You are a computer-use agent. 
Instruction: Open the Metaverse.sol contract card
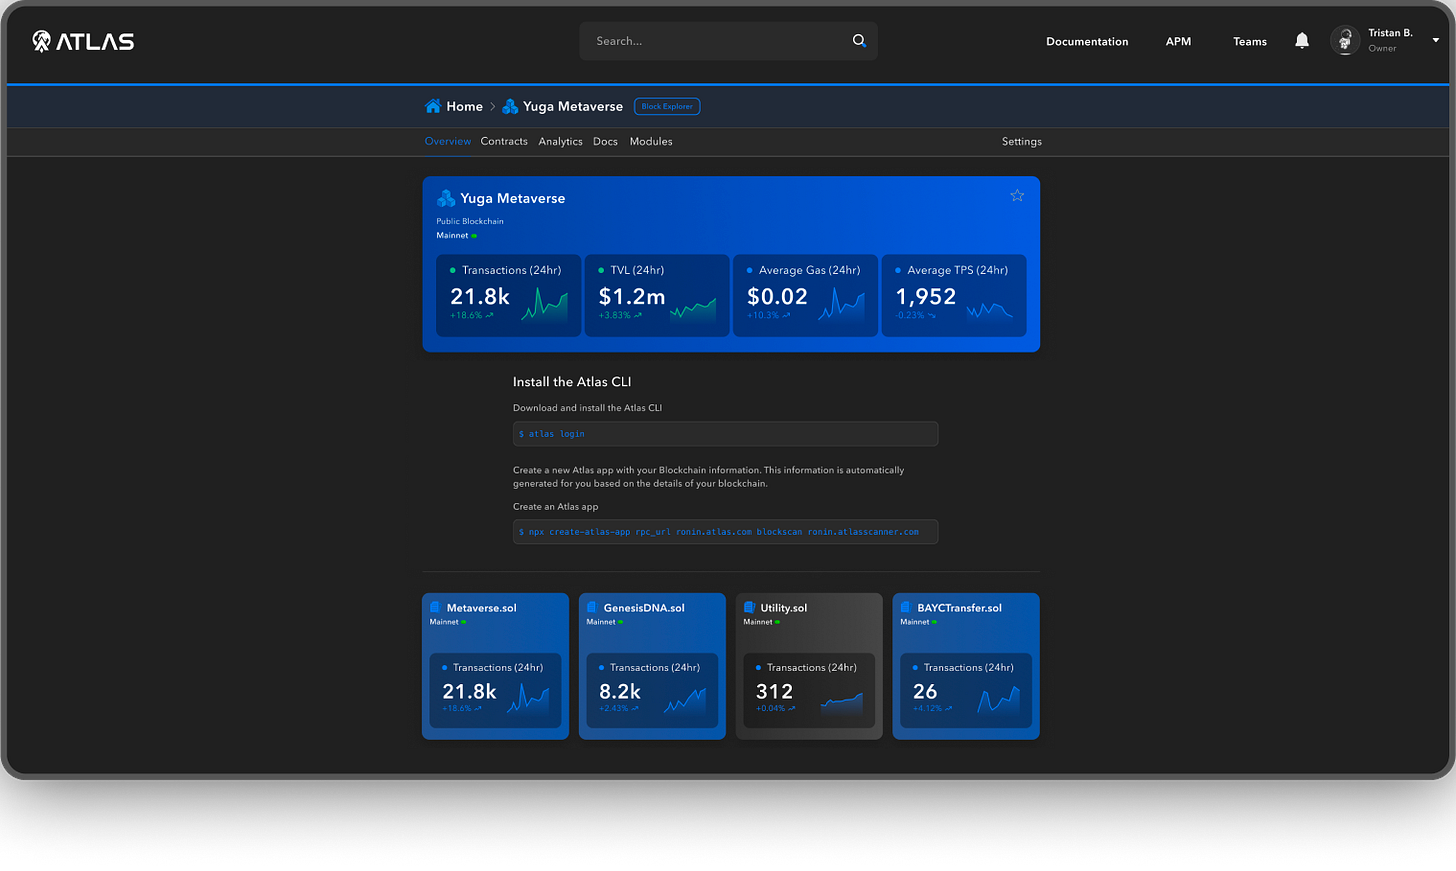(495, 666)
